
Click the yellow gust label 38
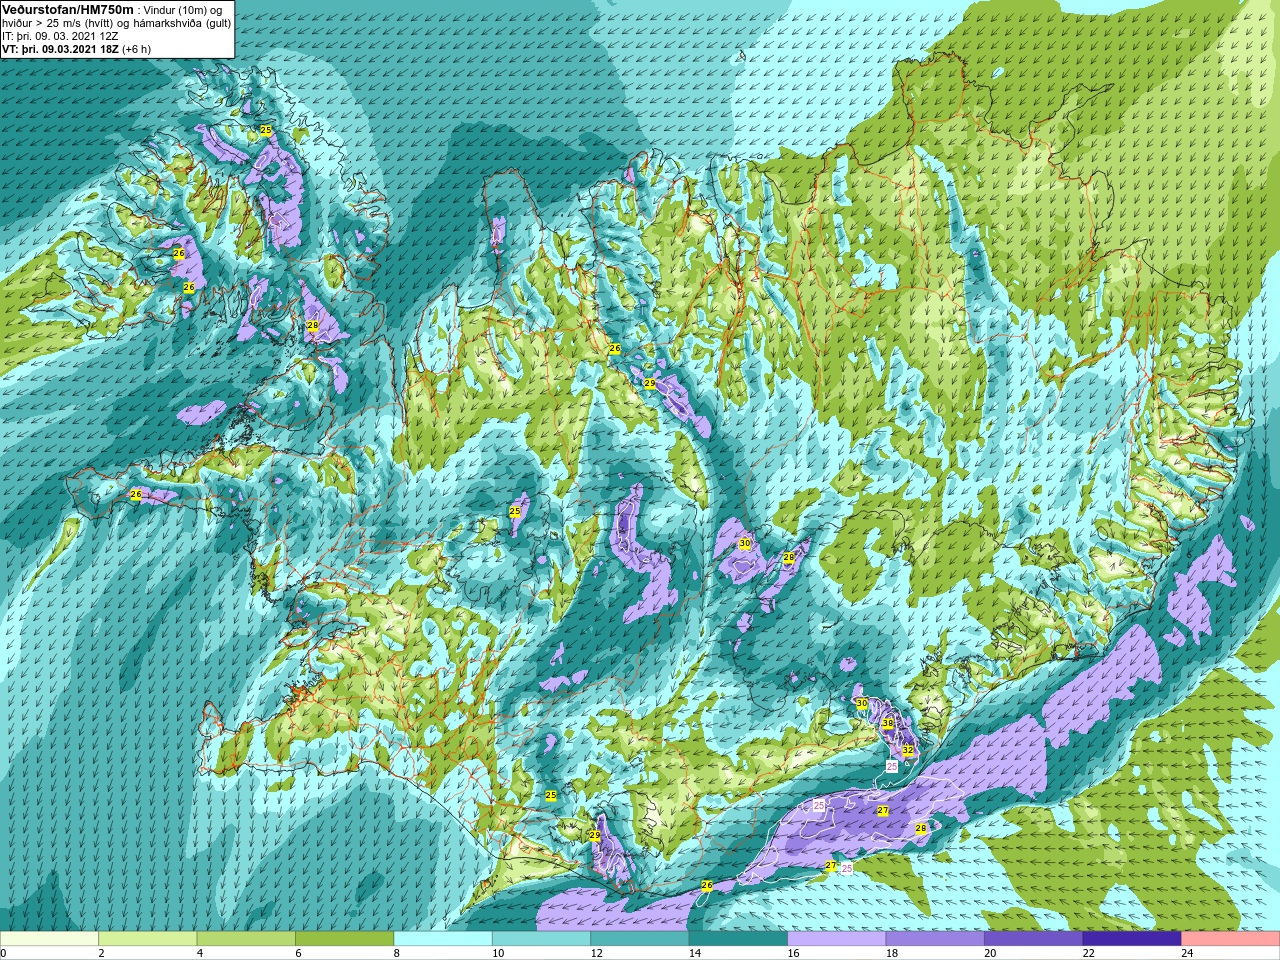tap(888, 724)
